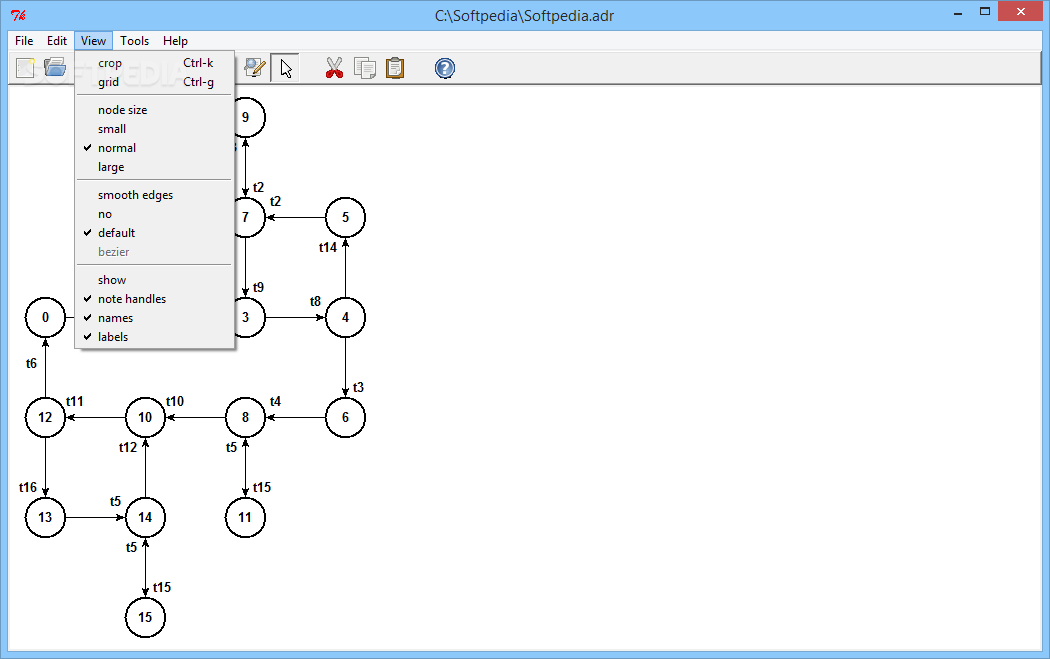Viewport: 1050px width, 659px height.
Task: Select graph node 5
Action: (346, 217)
